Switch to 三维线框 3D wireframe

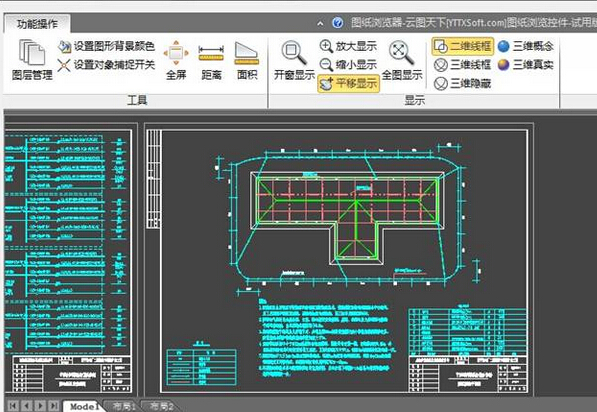(463, 65)
